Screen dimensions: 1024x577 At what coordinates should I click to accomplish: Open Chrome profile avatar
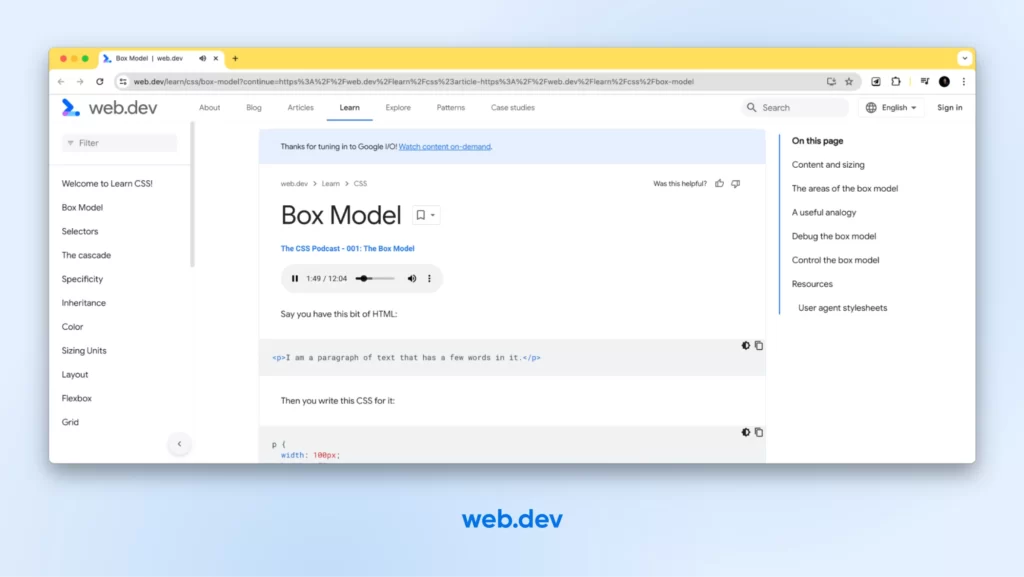pyautogui.click(x=944, y=82)
